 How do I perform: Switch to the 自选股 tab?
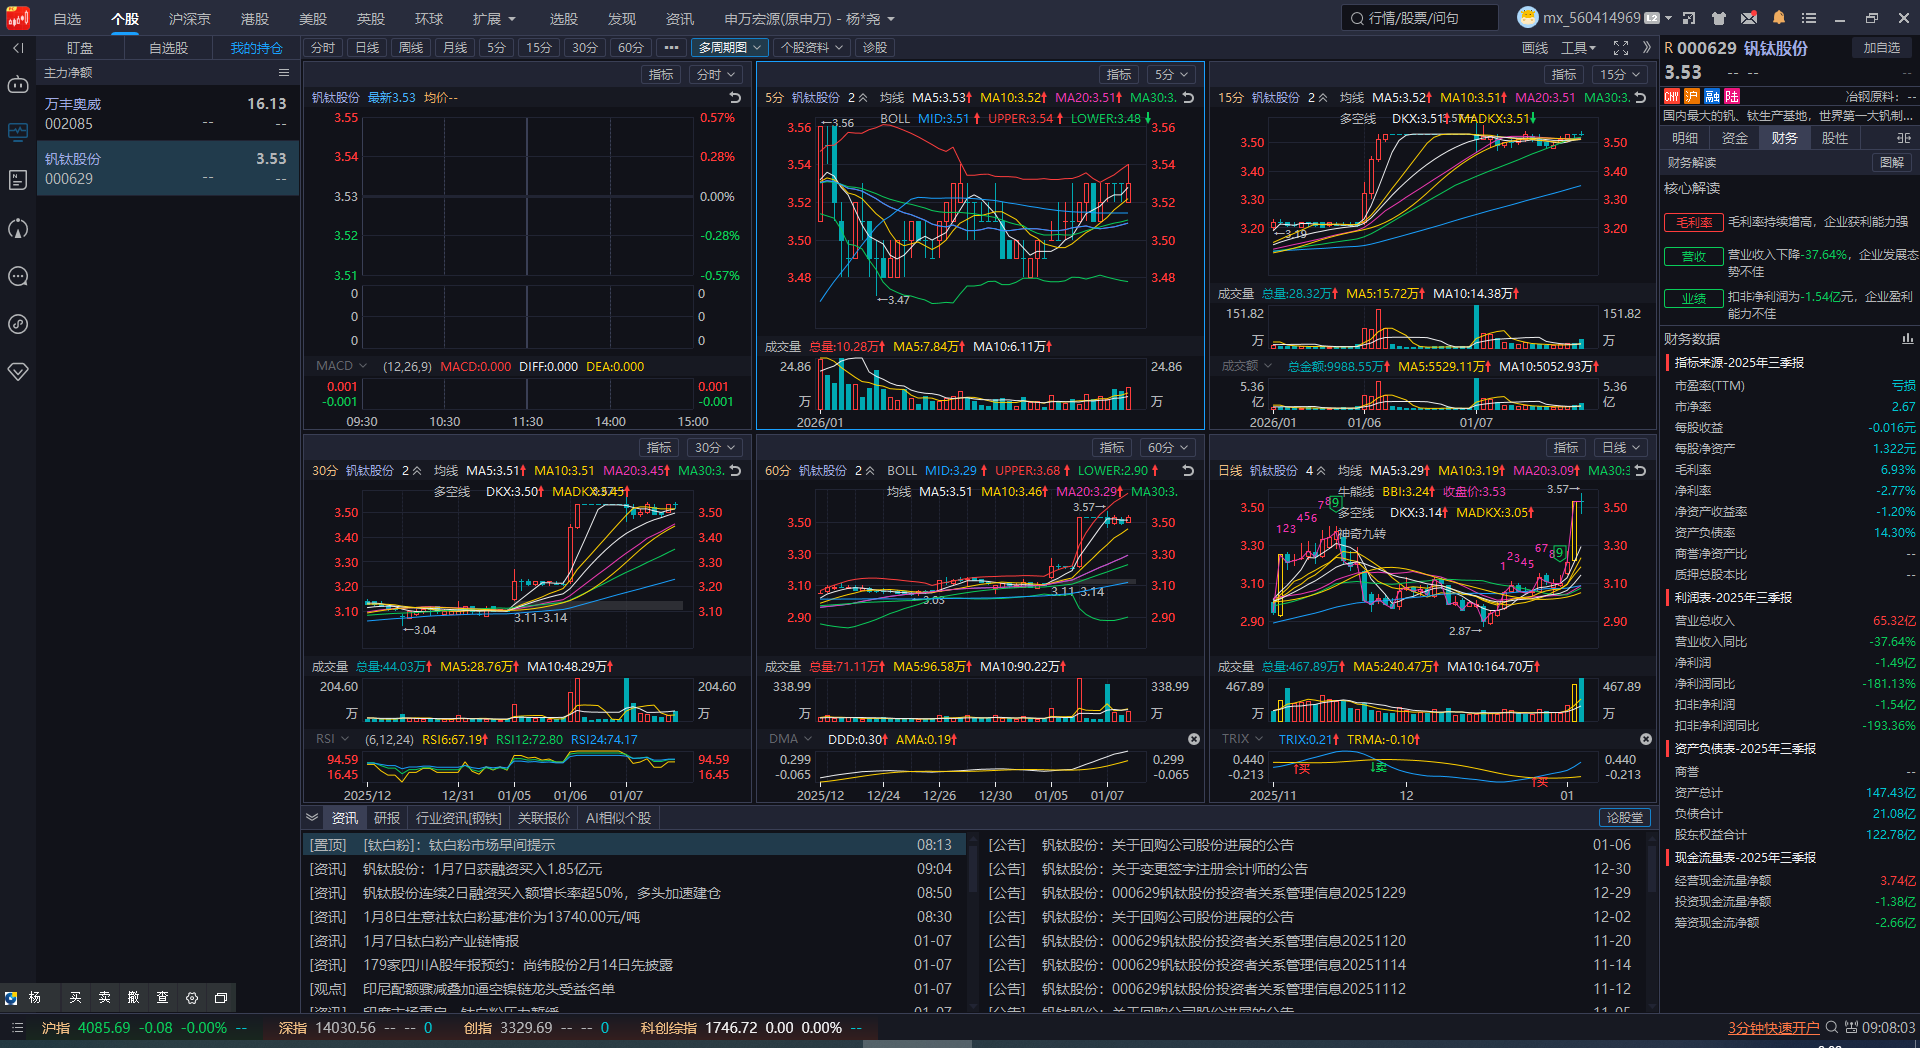(x=168, y=48)
